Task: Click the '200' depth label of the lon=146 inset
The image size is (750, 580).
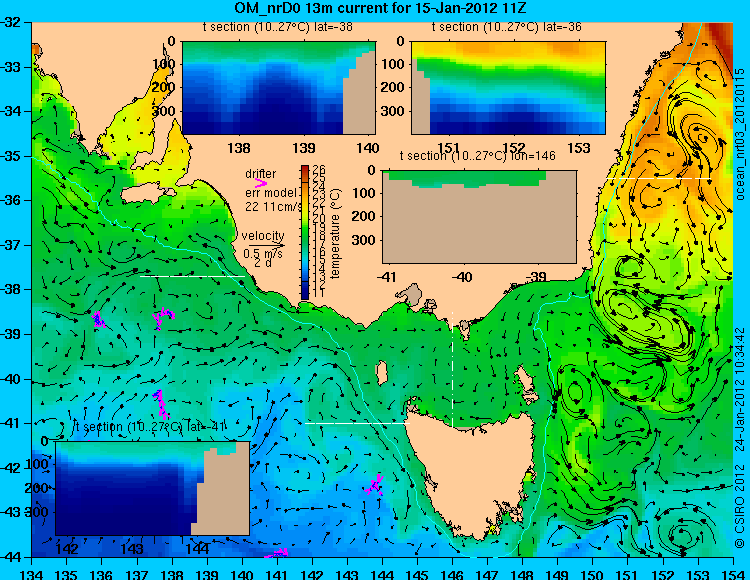Action: coord(364,216)
